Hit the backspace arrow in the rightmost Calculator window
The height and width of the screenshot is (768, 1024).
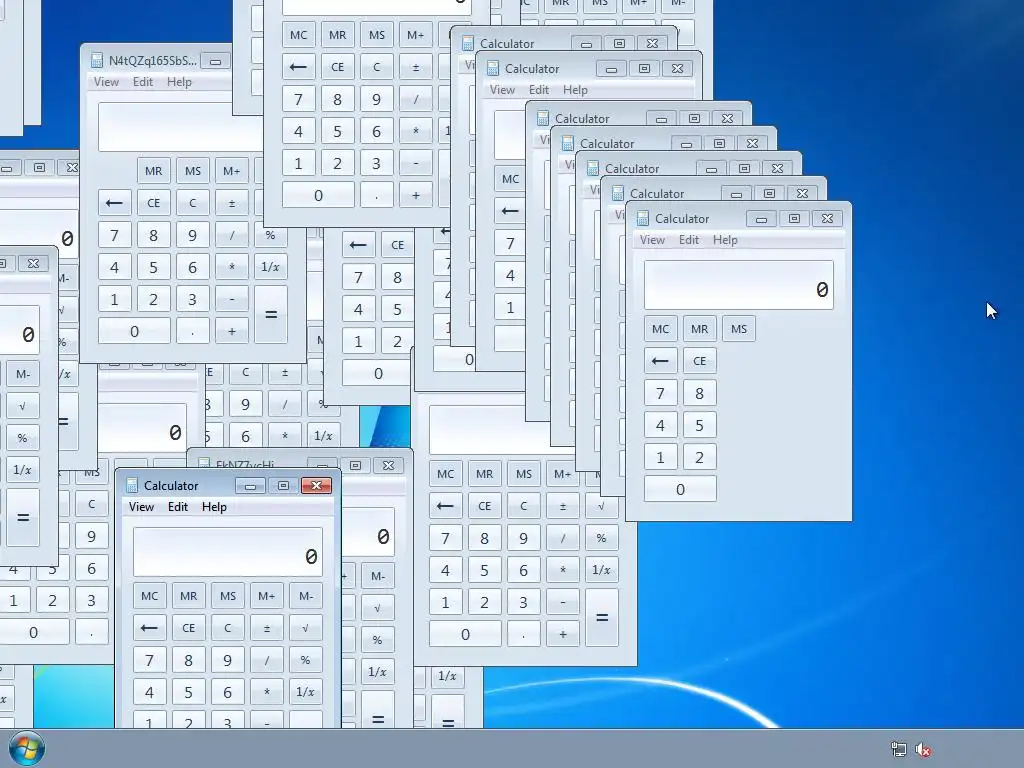point(660,361)
